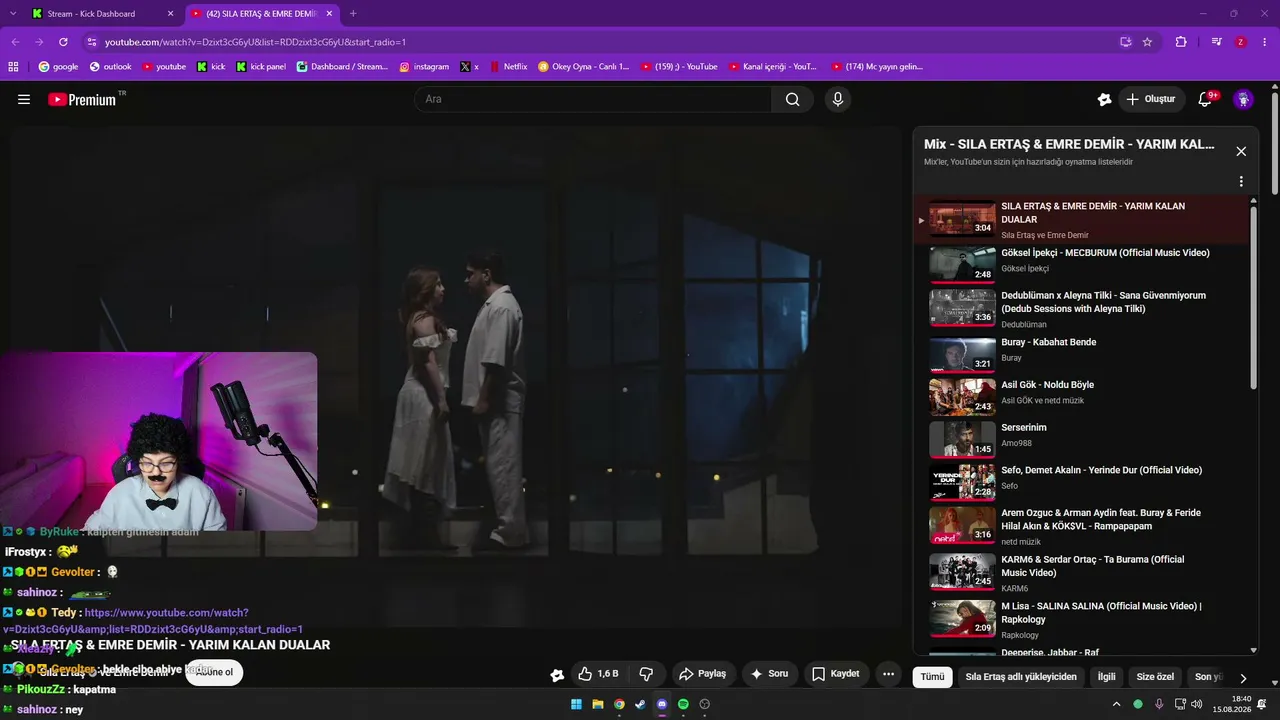Image resolution: width=1280 pixels, height=720 pixels.
Task: Open Chrome apps grid in bookmarks bar
Action: click(13, 67)
